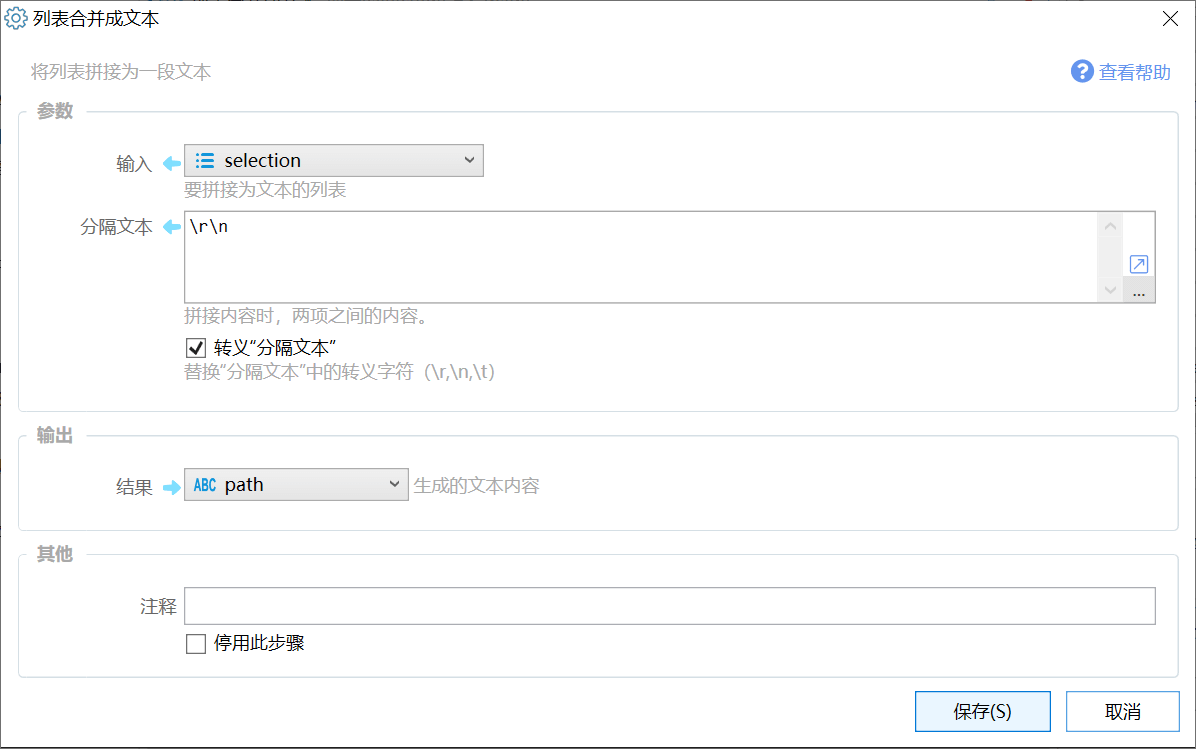Screen dimensions: 1196x749
Task: Open the selection input dropdown
Action: click(x=334, y=160)
